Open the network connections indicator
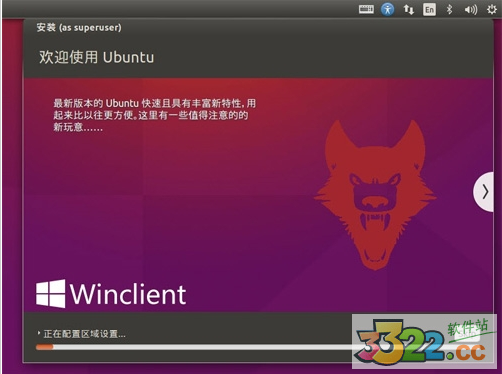 click(x=409, y=10)
